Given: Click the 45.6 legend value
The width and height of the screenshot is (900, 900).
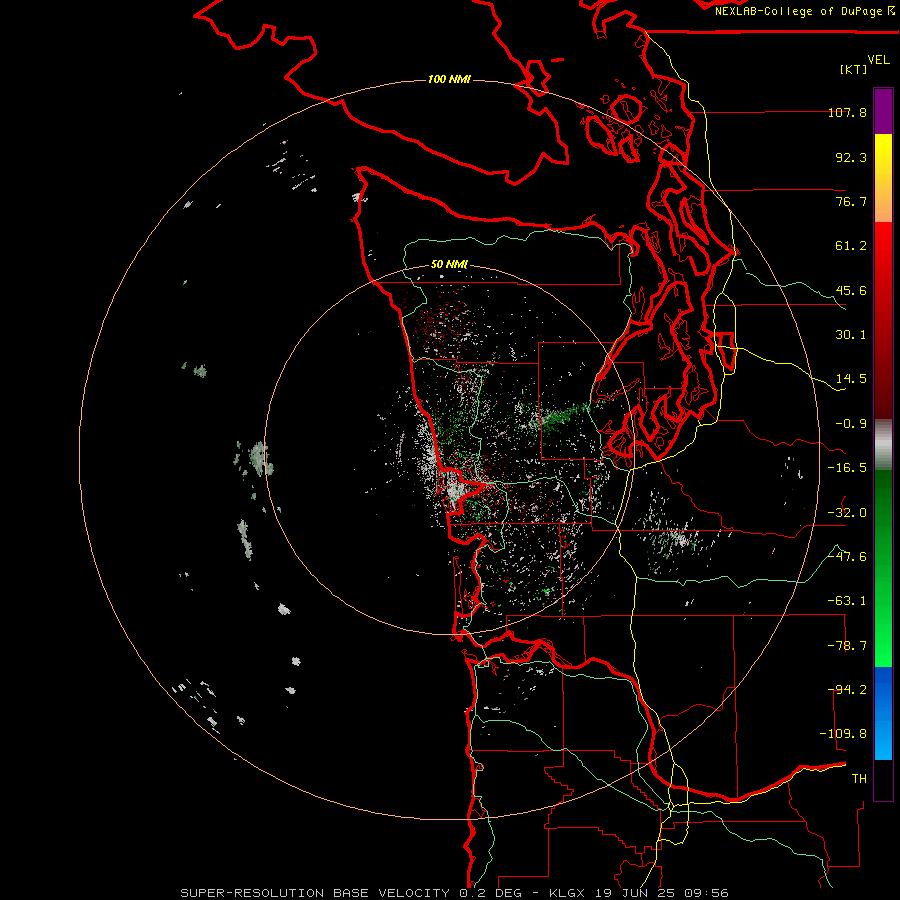Looking at the screenshot, I should click(851, 290).
